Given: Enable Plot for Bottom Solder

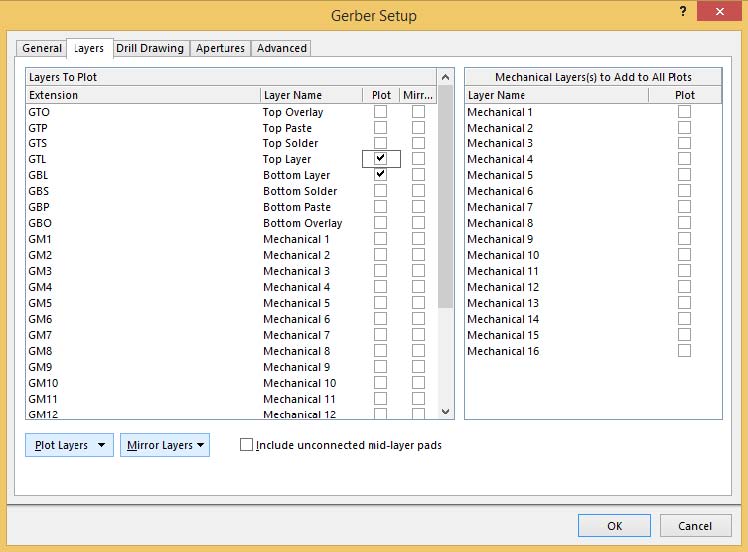Looking at the screenshot, I should coord(380,191).
